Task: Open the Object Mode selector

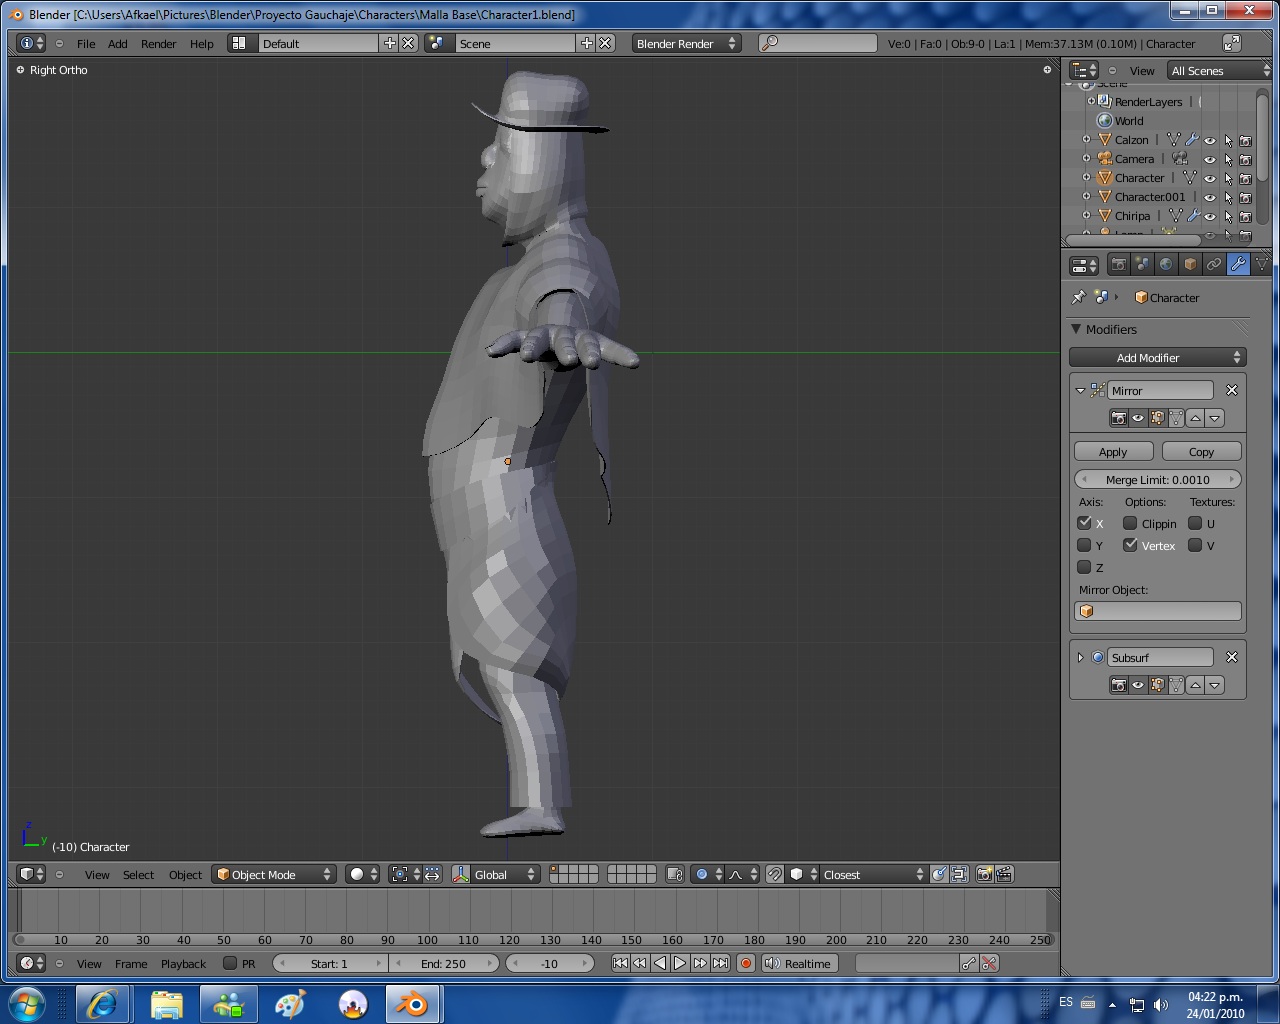Action: [274, 874]
